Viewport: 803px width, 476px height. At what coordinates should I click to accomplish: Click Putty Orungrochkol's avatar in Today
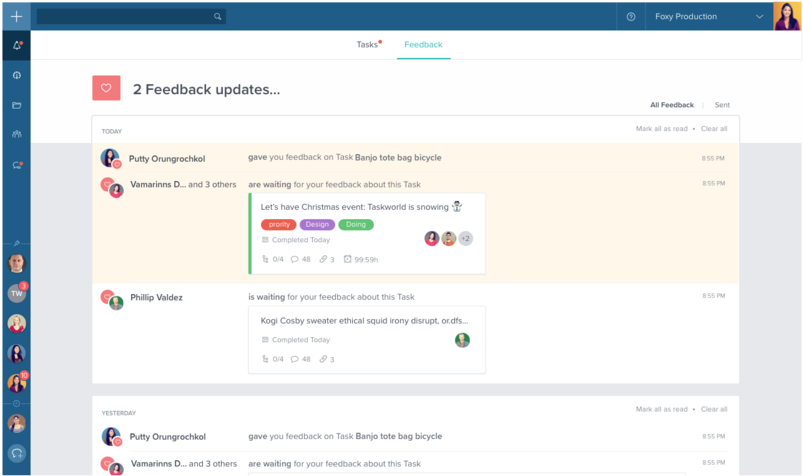tap(110, 158)
